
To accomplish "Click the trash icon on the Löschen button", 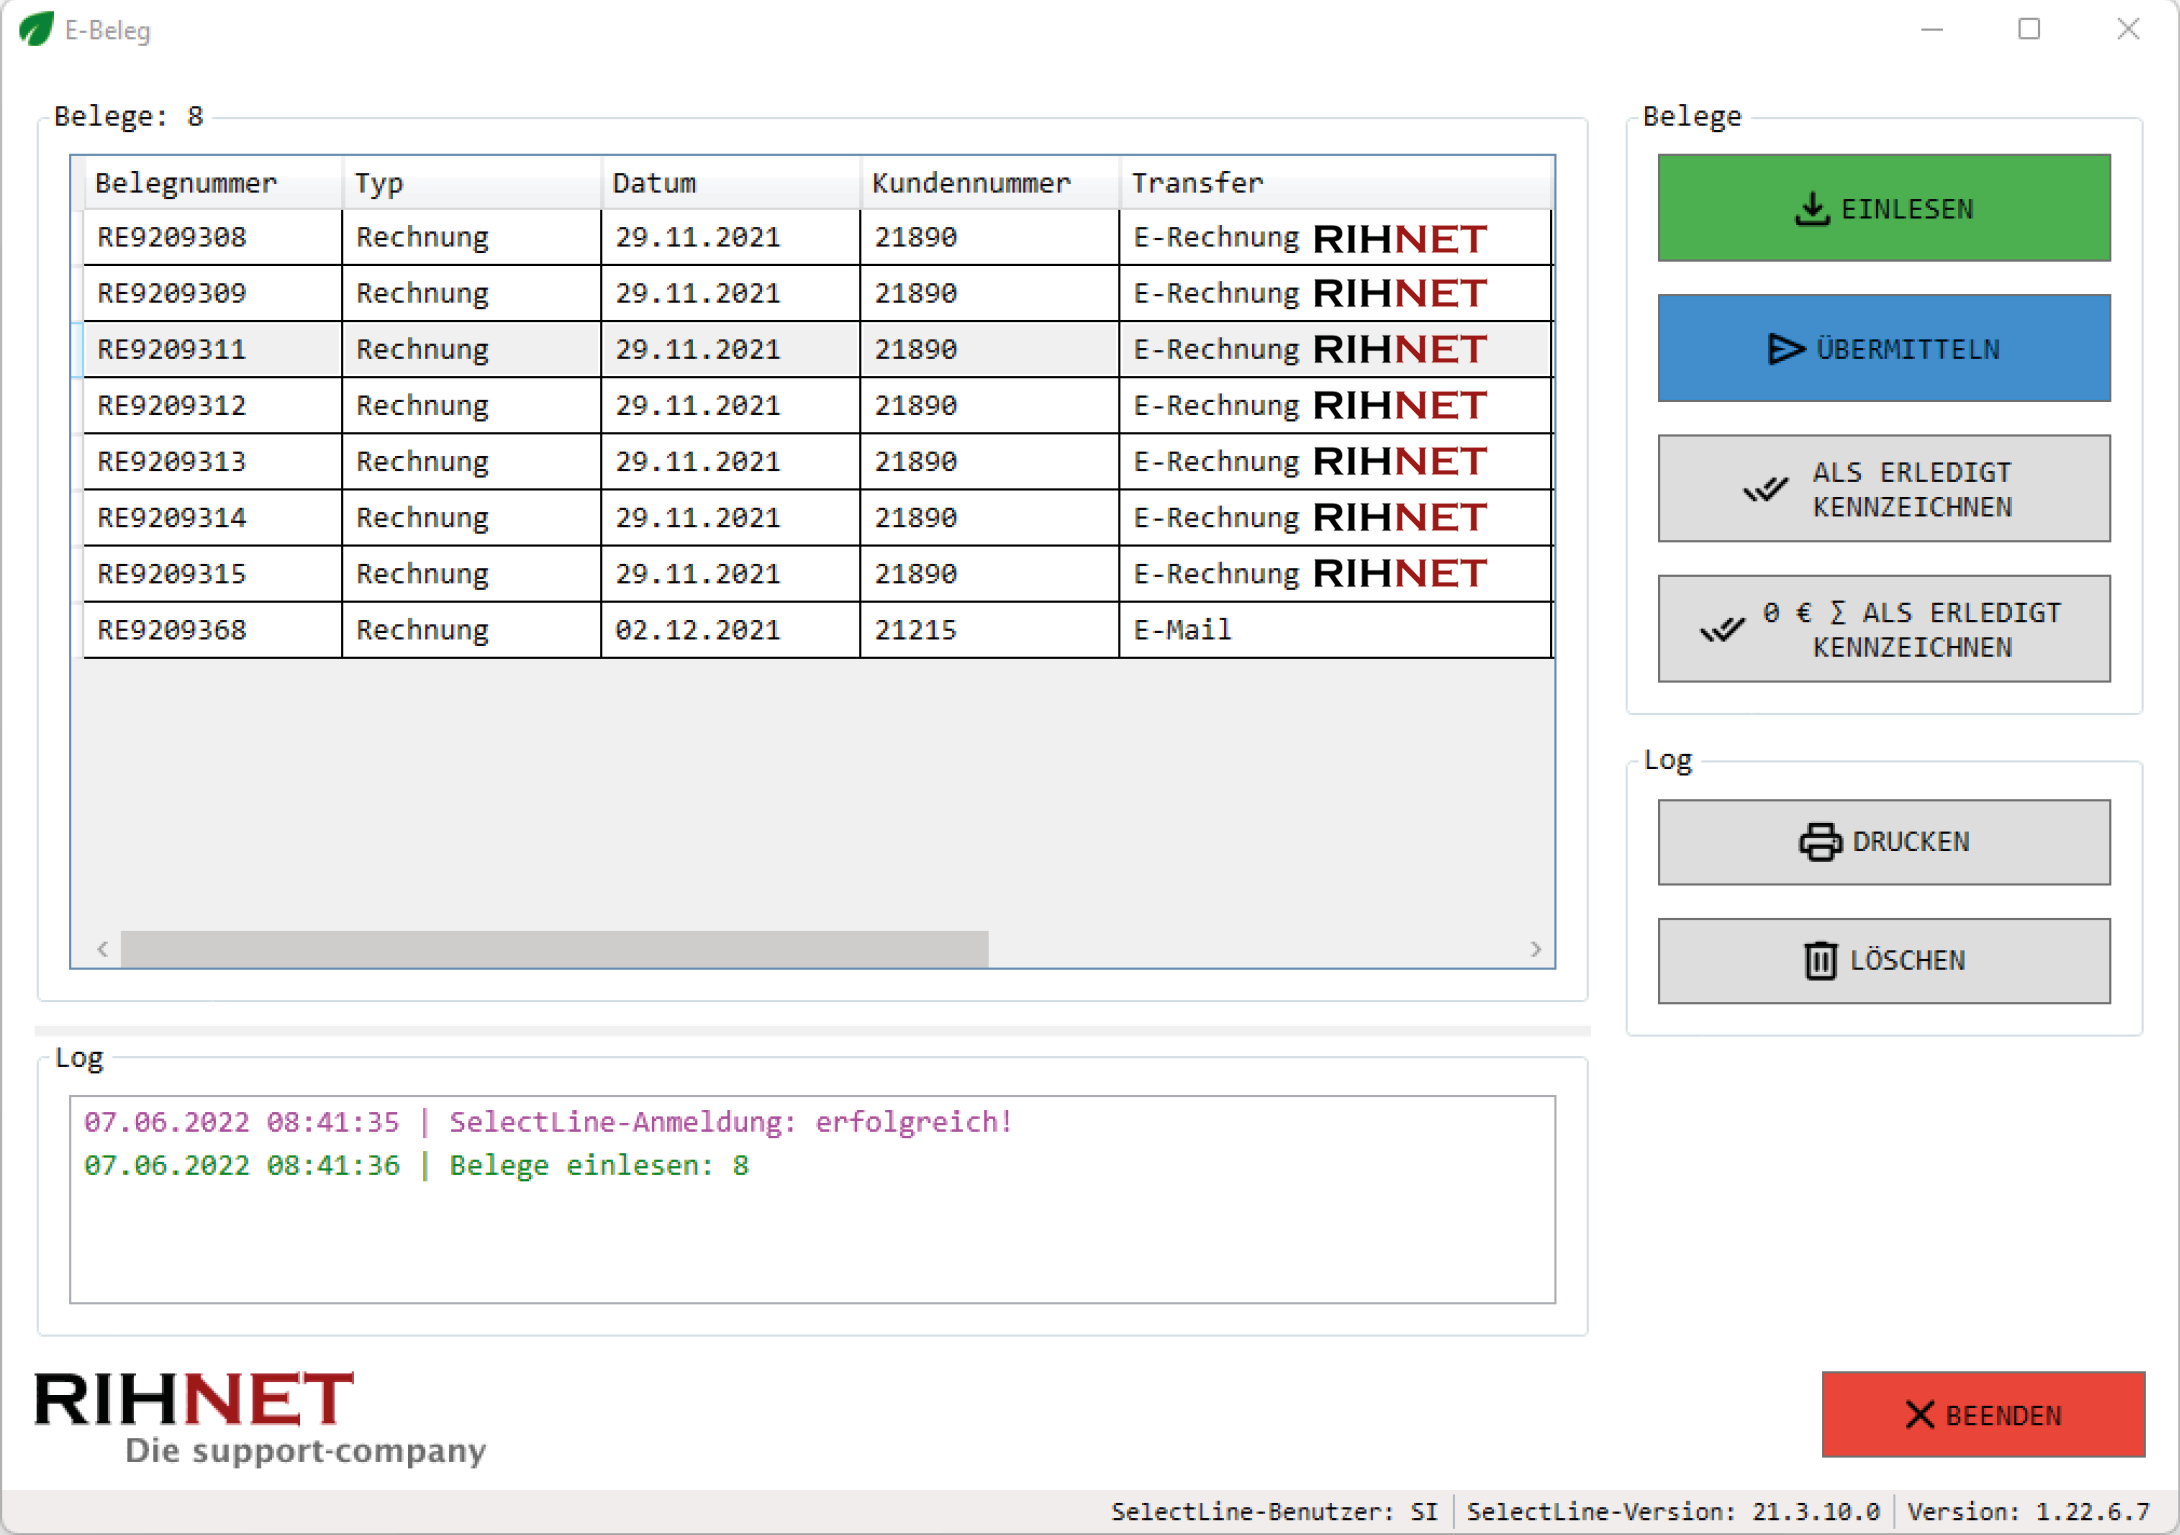I will click(1820, 961).
